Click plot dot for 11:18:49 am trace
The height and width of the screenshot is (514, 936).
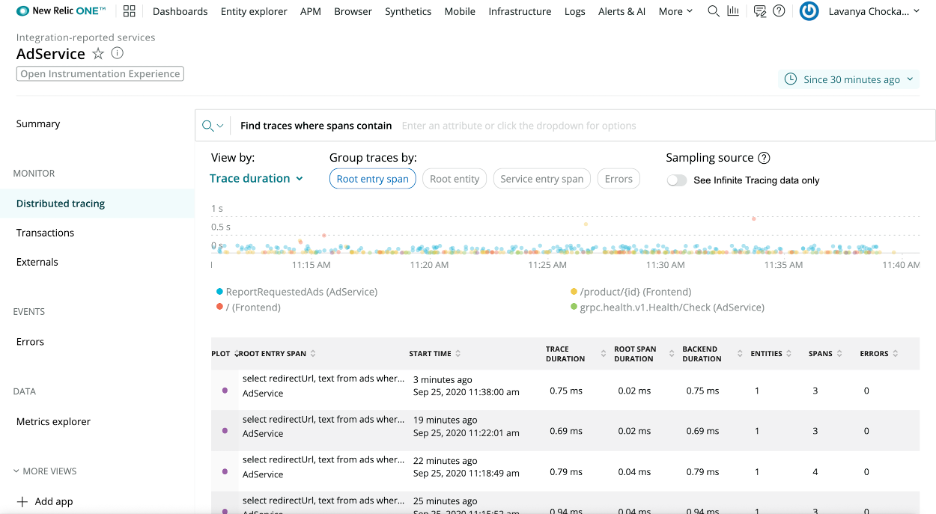[224, 471]
